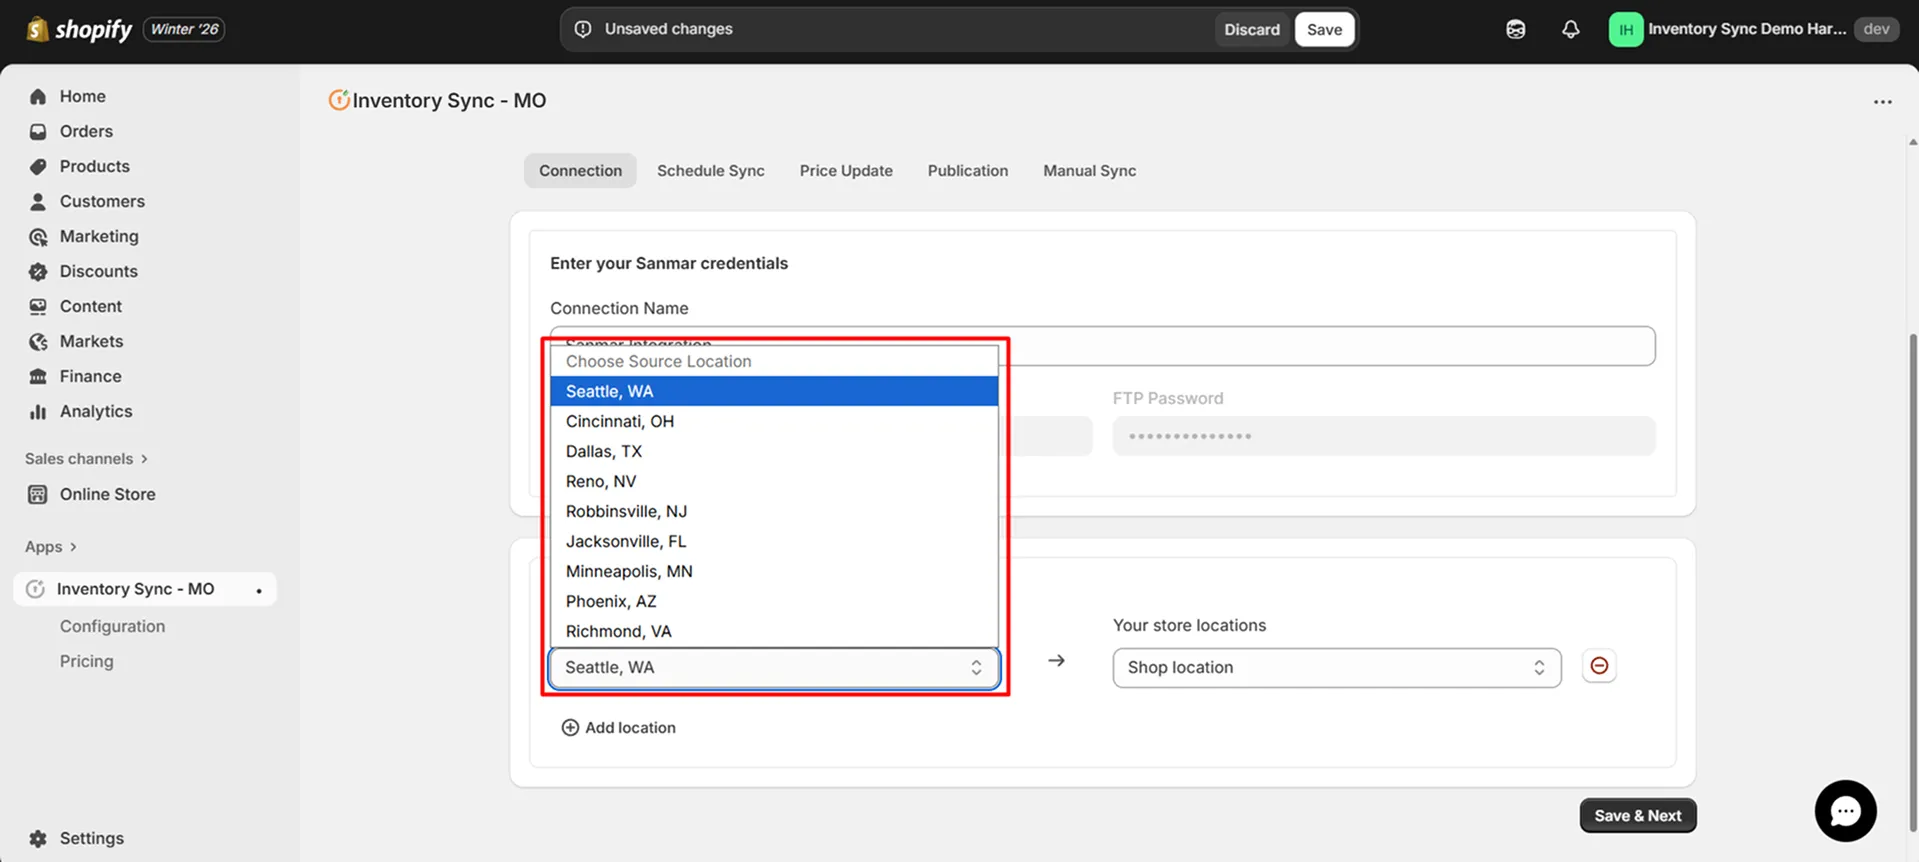This screenshot has width=1919, height=862.
Task: Remove location mapping with red minus icon
Action: 1599,666
